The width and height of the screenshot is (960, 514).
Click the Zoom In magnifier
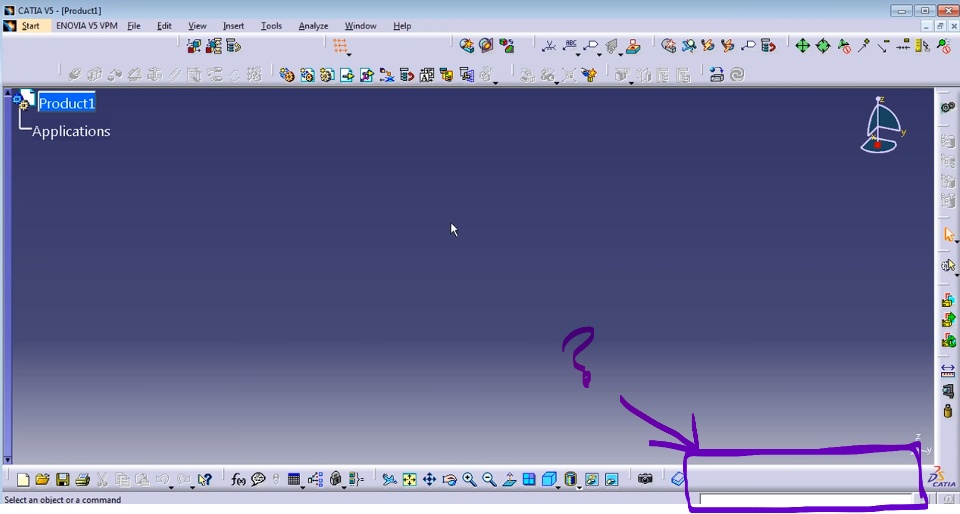pos(470,480)
